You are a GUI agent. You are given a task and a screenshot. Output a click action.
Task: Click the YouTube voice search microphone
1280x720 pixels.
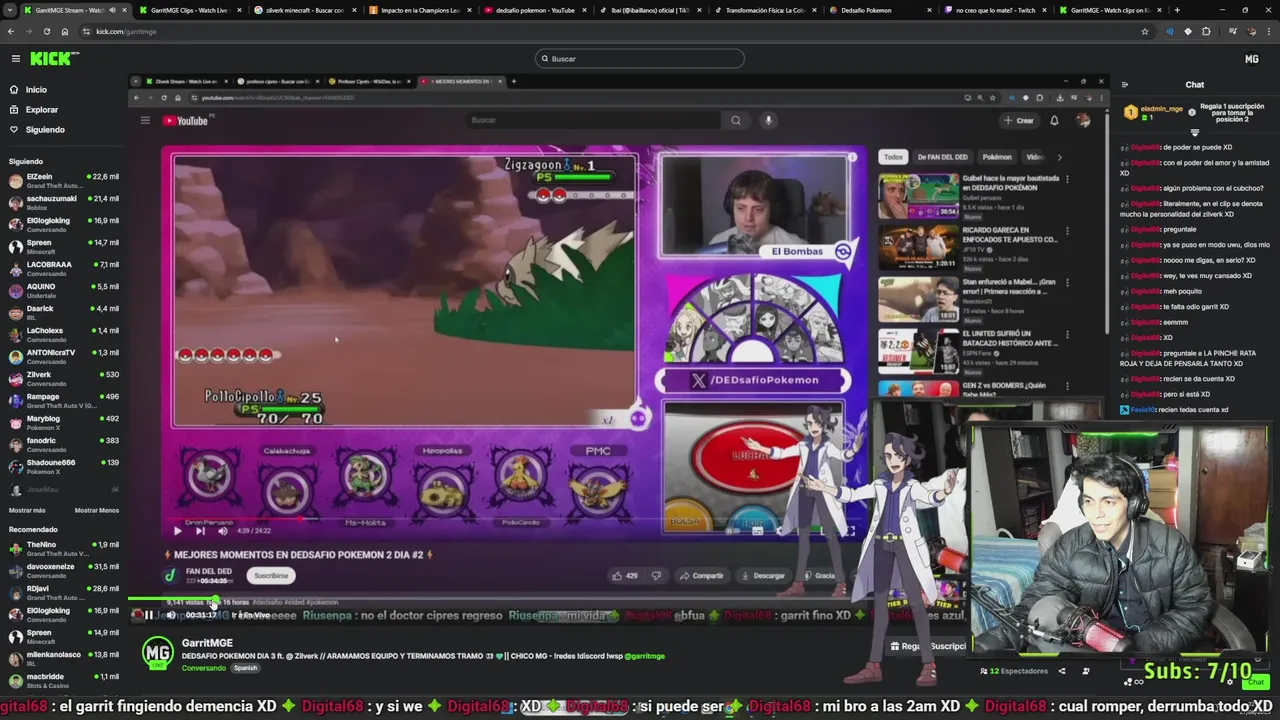click(x=768, y=120)
